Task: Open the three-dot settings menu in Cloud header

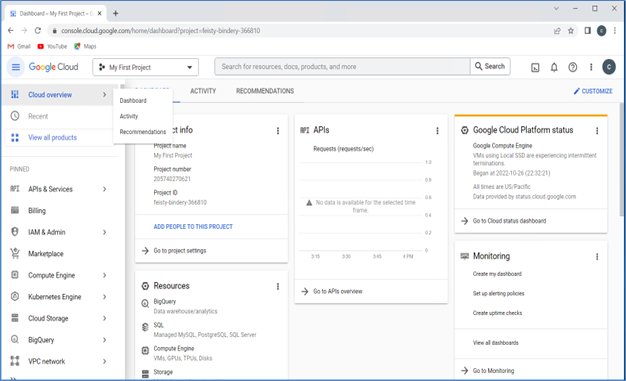Action: tap(591, 67)
